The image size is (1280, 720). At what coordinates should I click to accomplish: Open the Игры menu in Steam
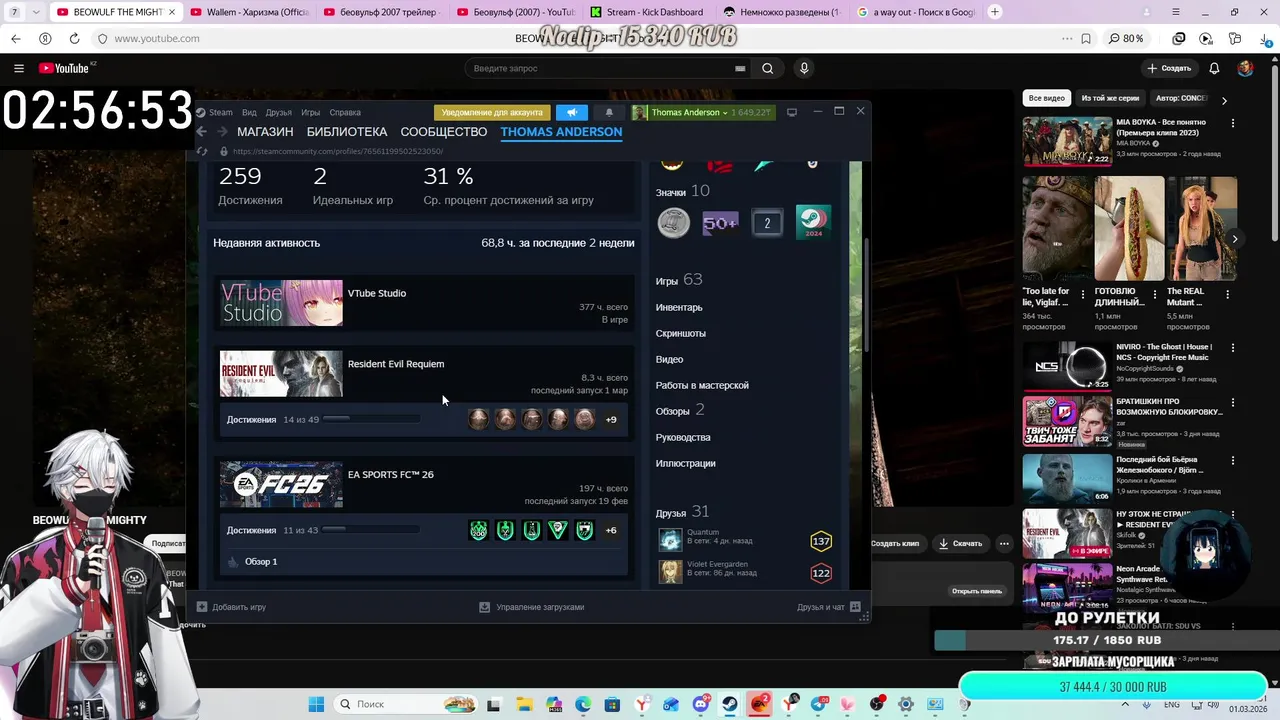point(311,112)
